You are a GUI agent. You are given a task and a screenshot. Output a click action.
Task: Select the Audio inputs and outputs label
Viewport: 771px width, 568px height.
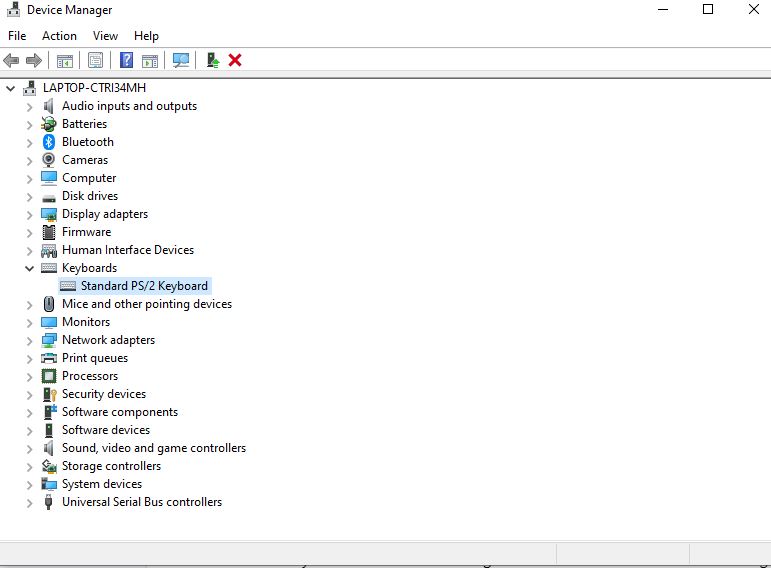click(129, 106)
